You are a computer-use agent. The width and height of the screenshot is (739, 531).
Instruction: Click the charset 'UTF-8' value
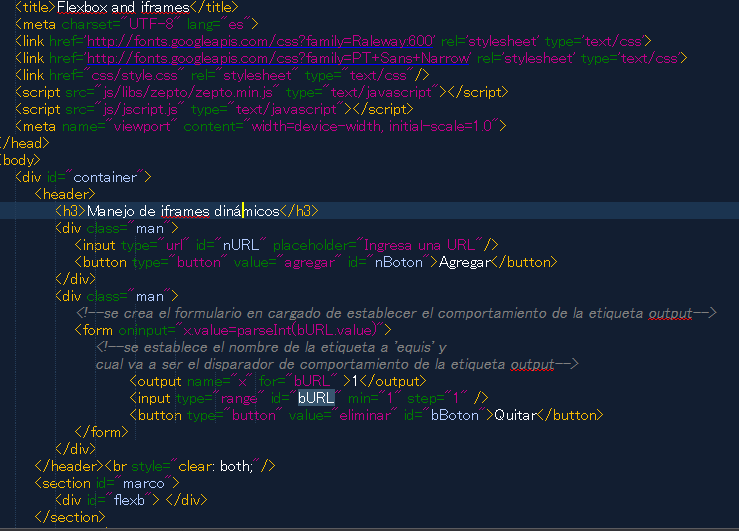point(152,25)
